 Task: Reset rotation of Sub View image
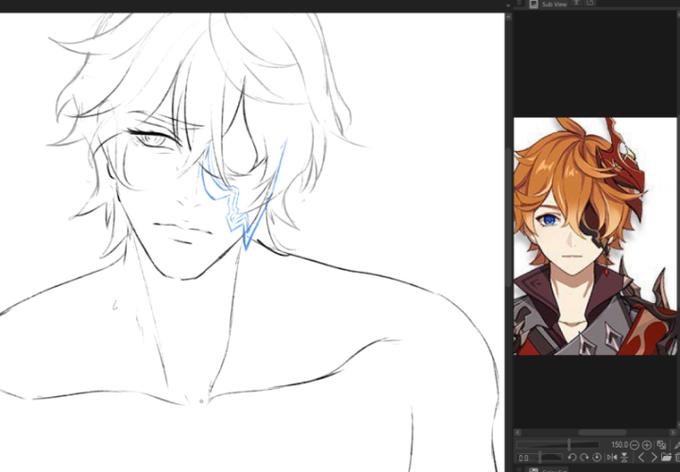(x=597, y=457)
